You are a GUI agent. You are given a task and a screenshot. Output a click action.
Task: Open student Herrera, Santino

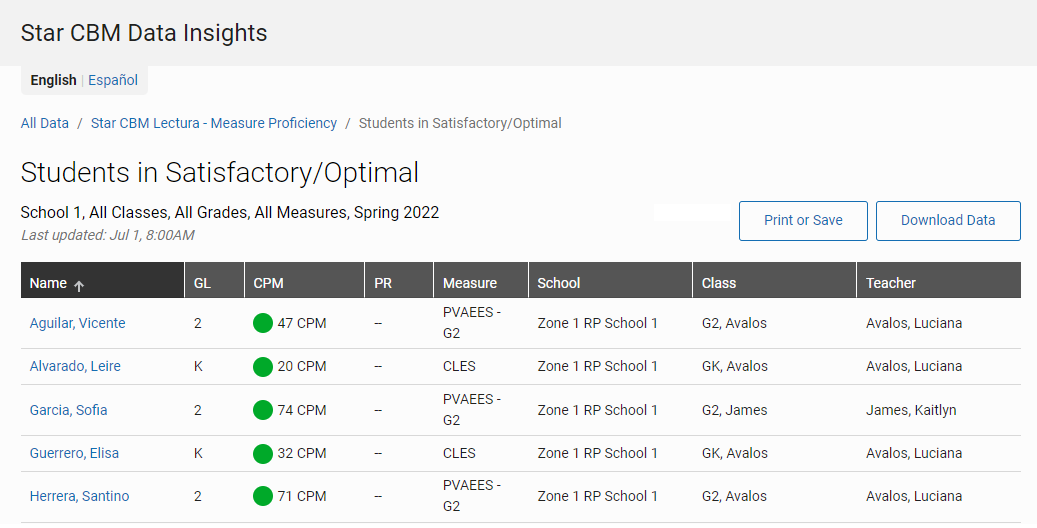[79, 496]
